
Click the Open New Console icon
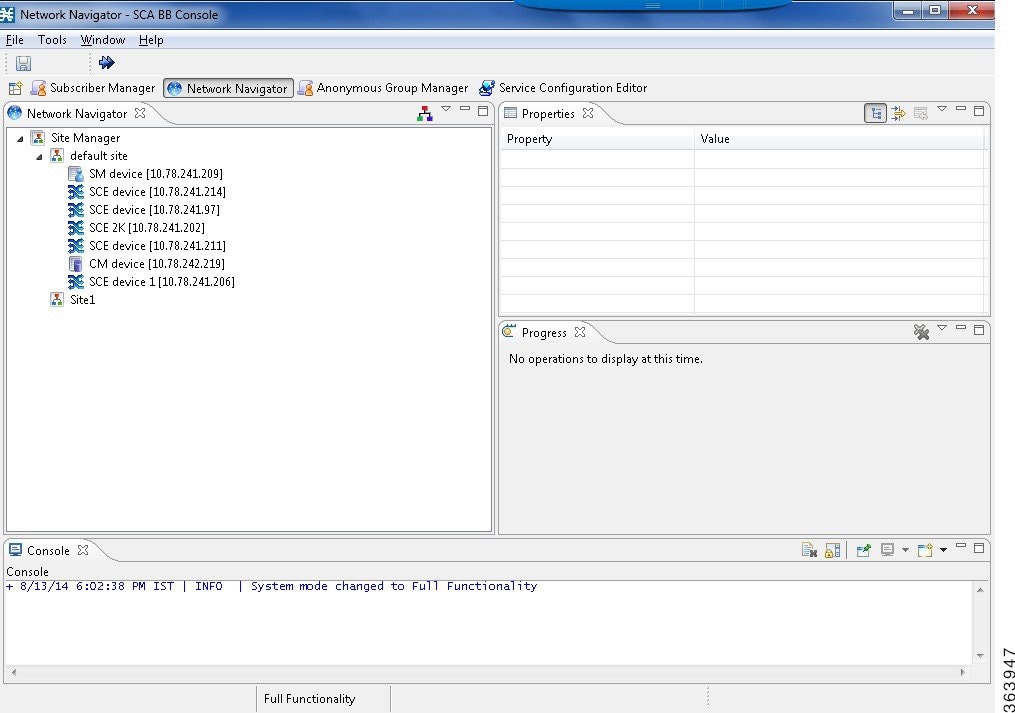tap(926, 550)
